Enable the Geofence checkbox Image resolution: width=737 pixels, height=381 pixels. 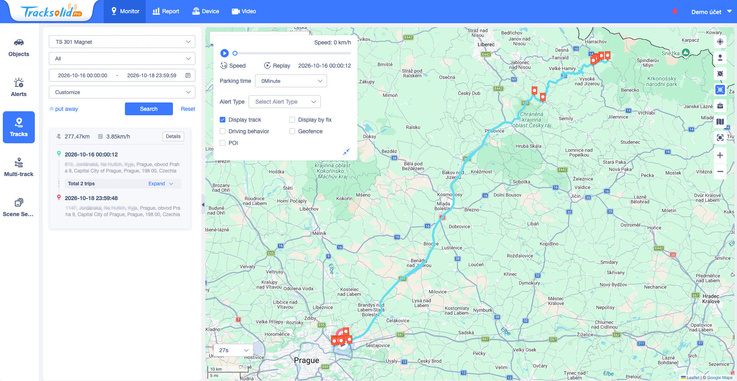(x=292, y=131)
